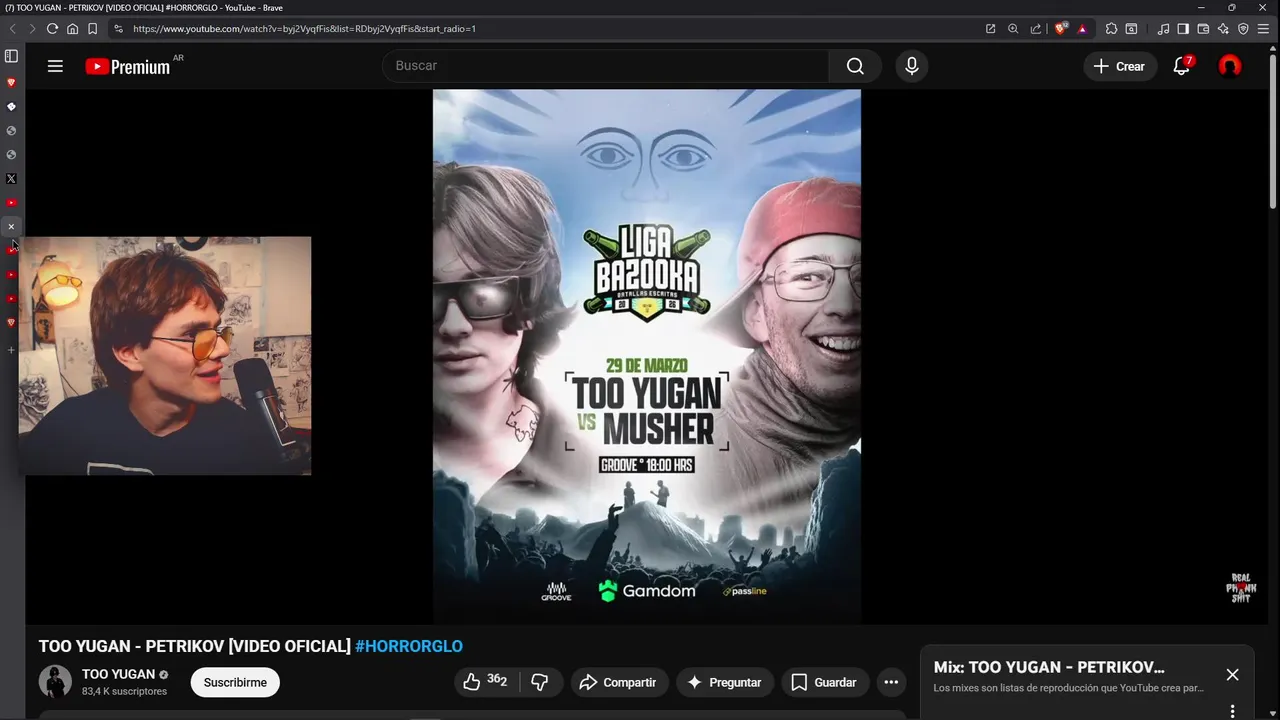1280x720 pixels.
Task: Open the Brave main menu
Action: click(x=1263, y=29)
